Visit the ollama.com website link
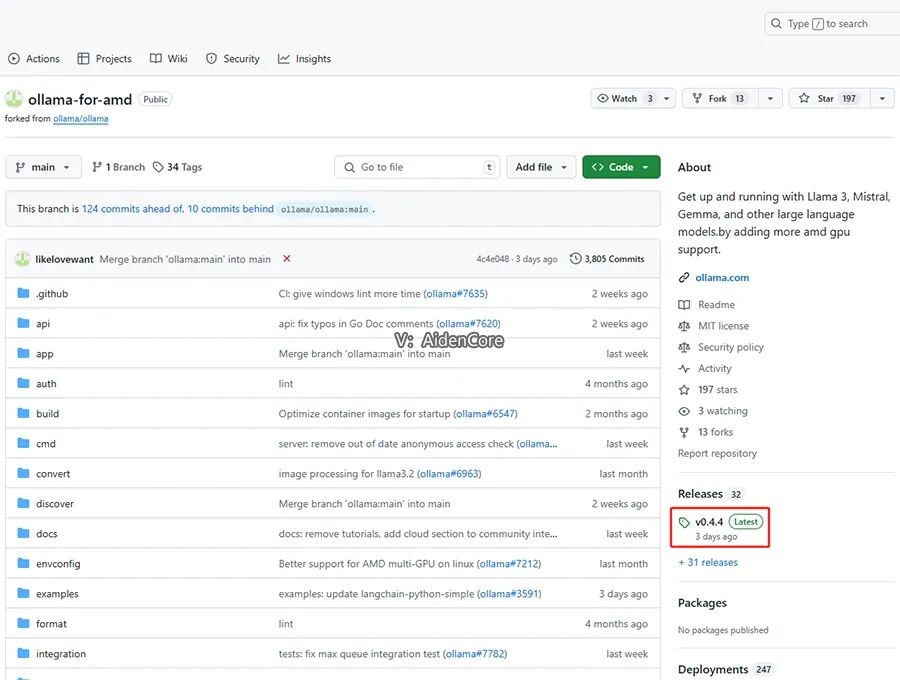The width and height of the screenshot is (900, 680). tap(722, 278)
